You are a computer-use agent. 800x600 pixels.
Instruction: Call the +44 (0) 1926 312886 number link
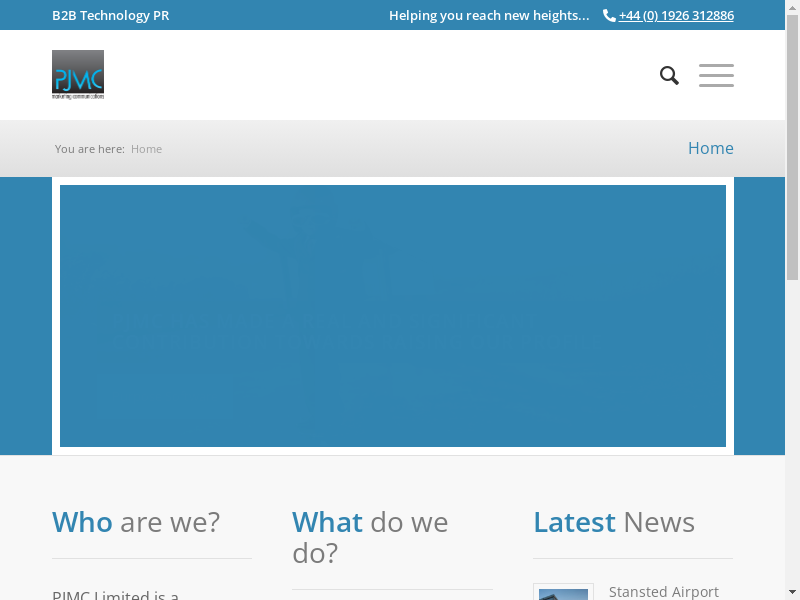coord(676,16)
